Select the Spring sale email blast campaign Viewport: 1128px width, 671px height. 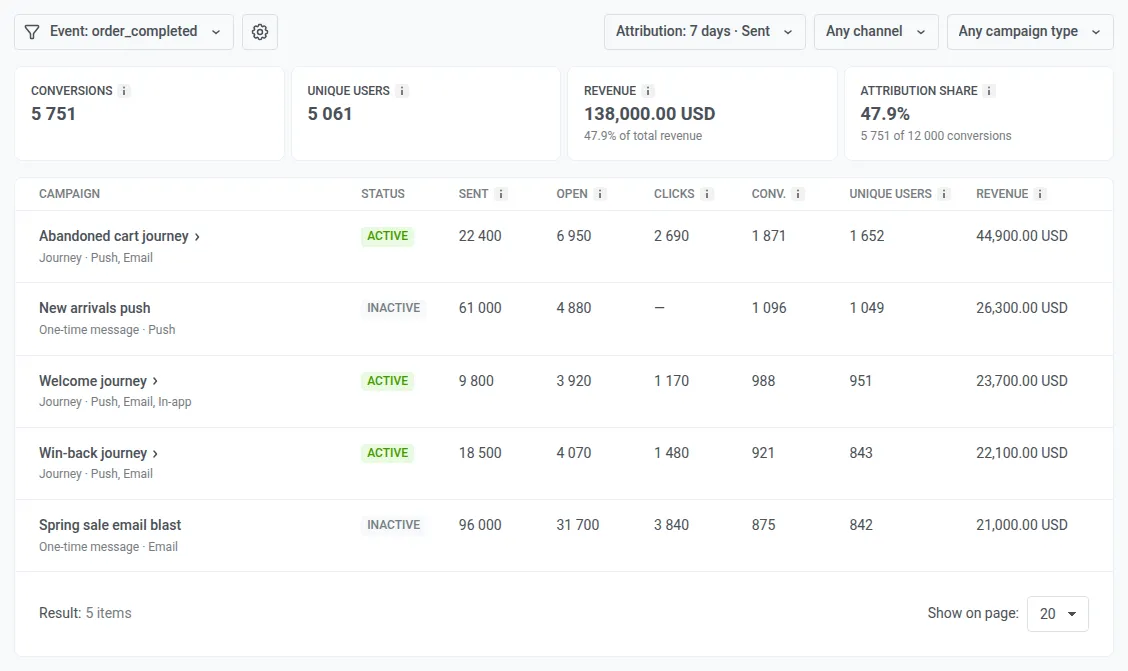[x=110, y=524]
